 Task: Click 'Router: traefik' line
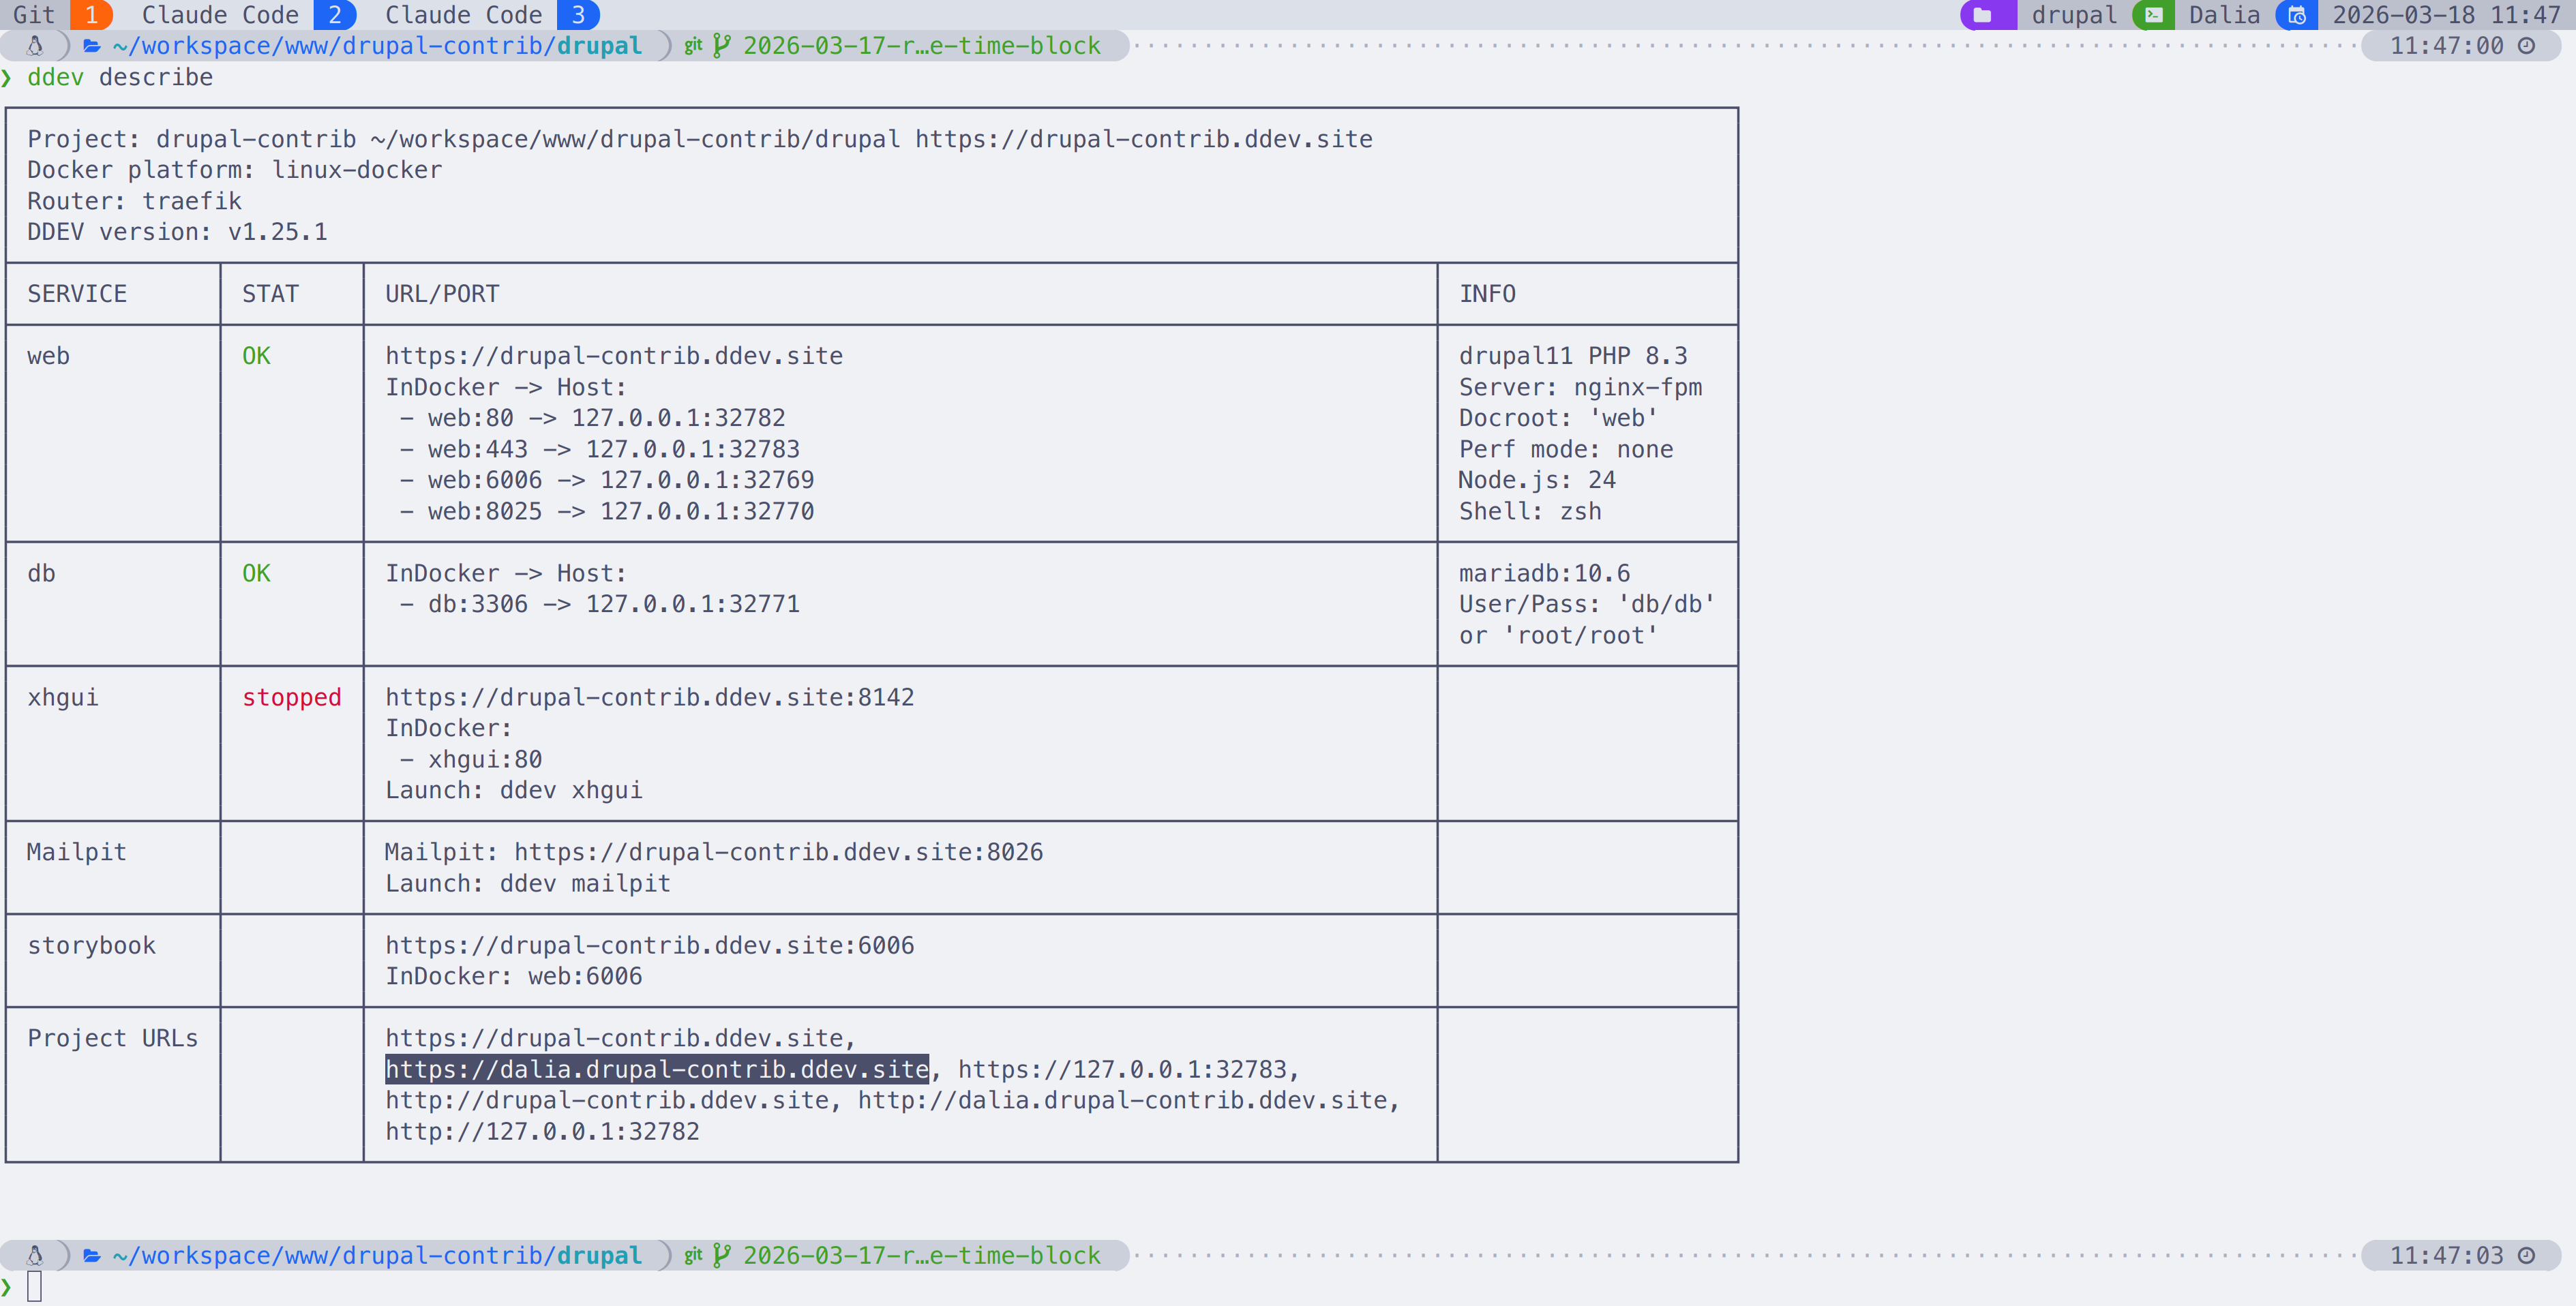pyautogui.click(x=134, y=201)
